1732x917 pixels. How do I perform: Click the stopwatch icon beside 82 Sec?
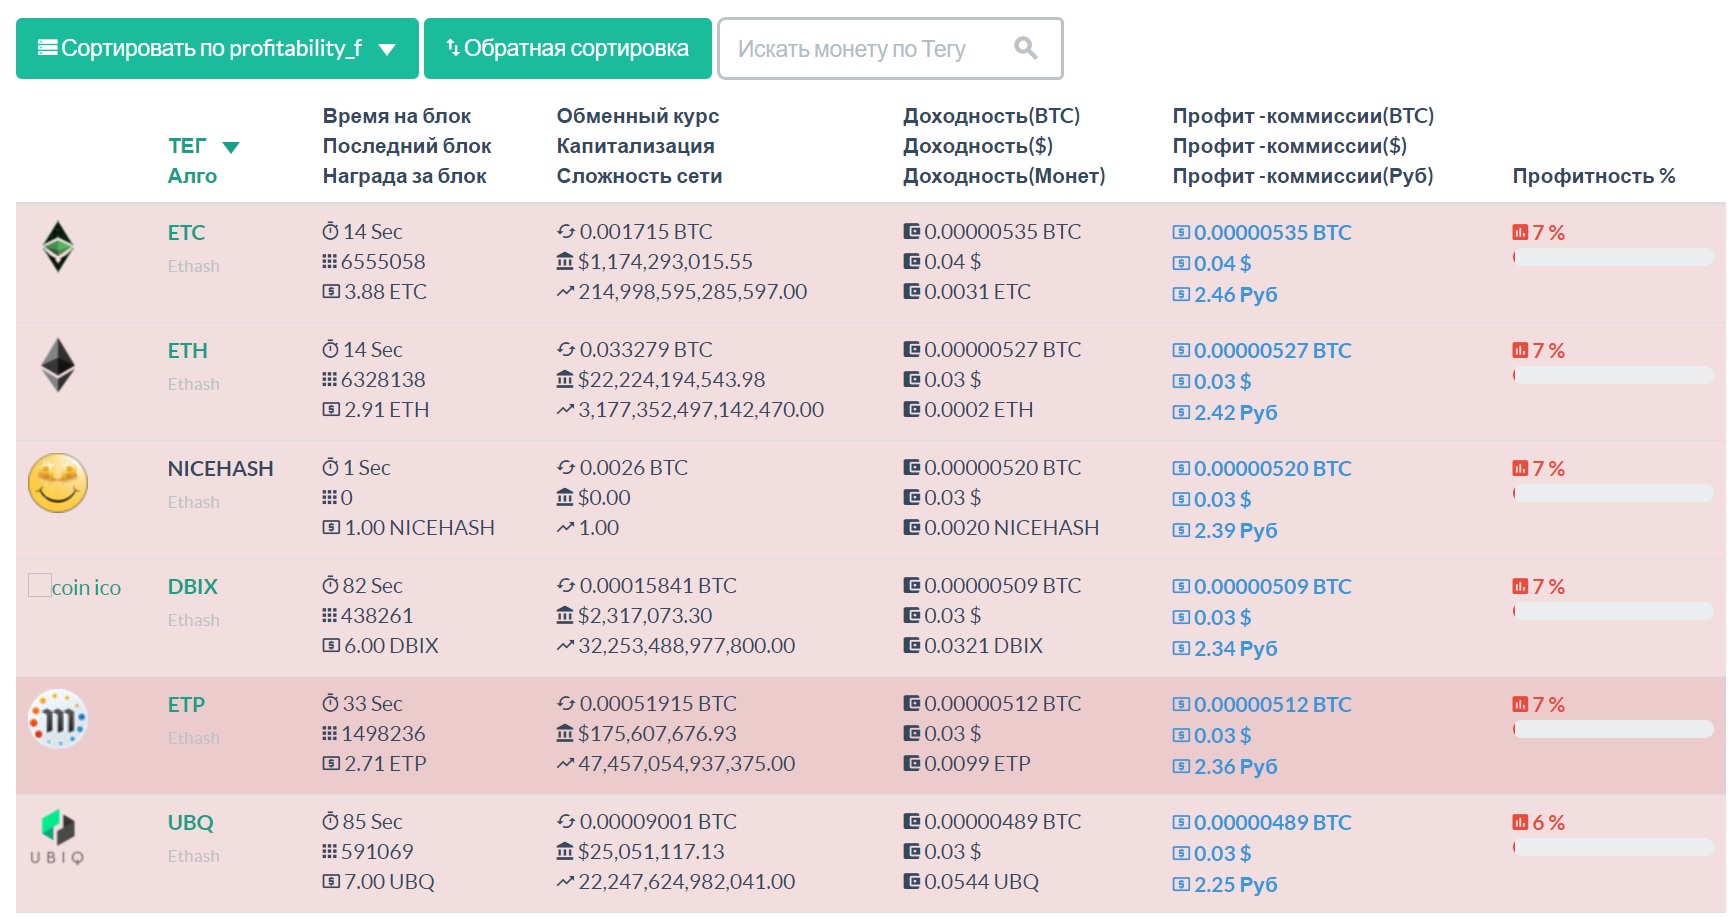pos(330,585)
